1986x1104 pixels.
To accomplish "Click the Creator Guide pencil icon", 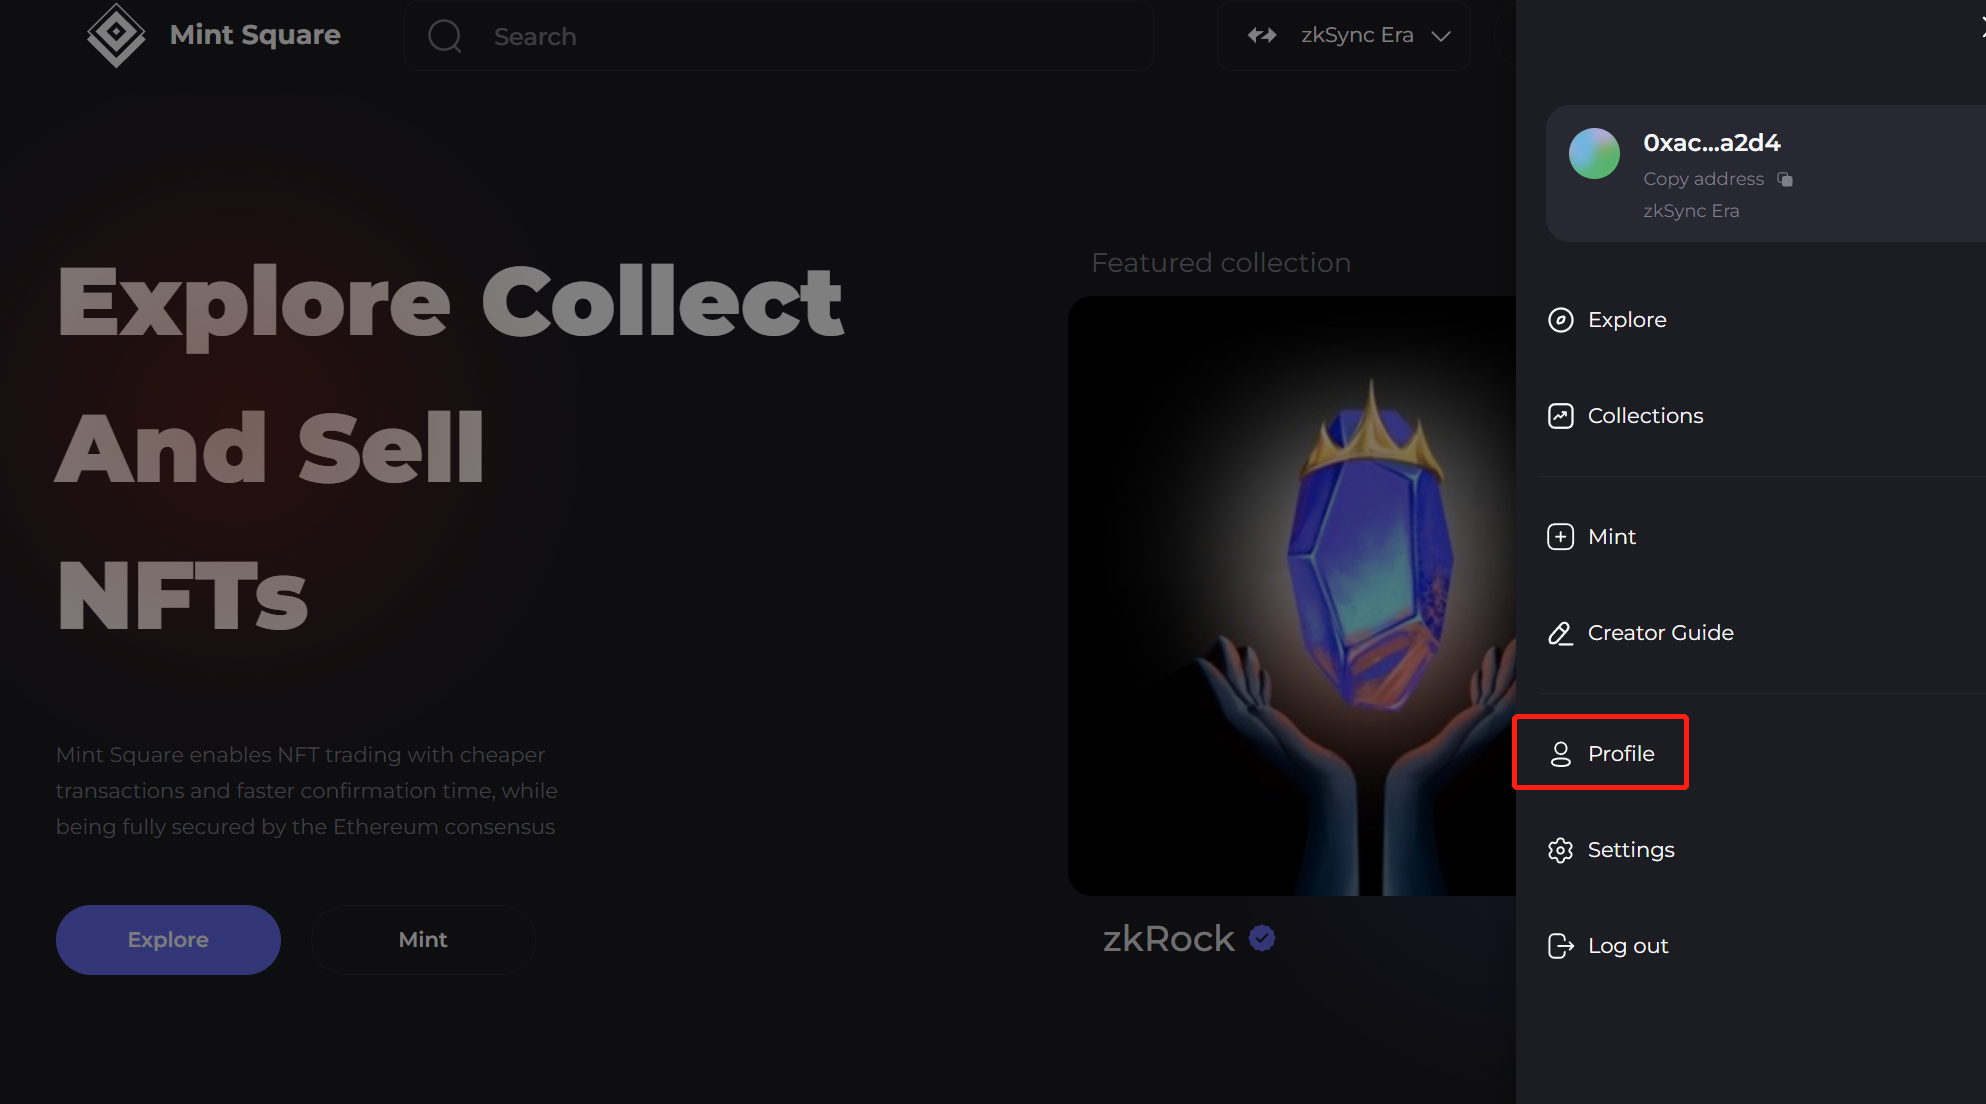I will point(1560,633).
